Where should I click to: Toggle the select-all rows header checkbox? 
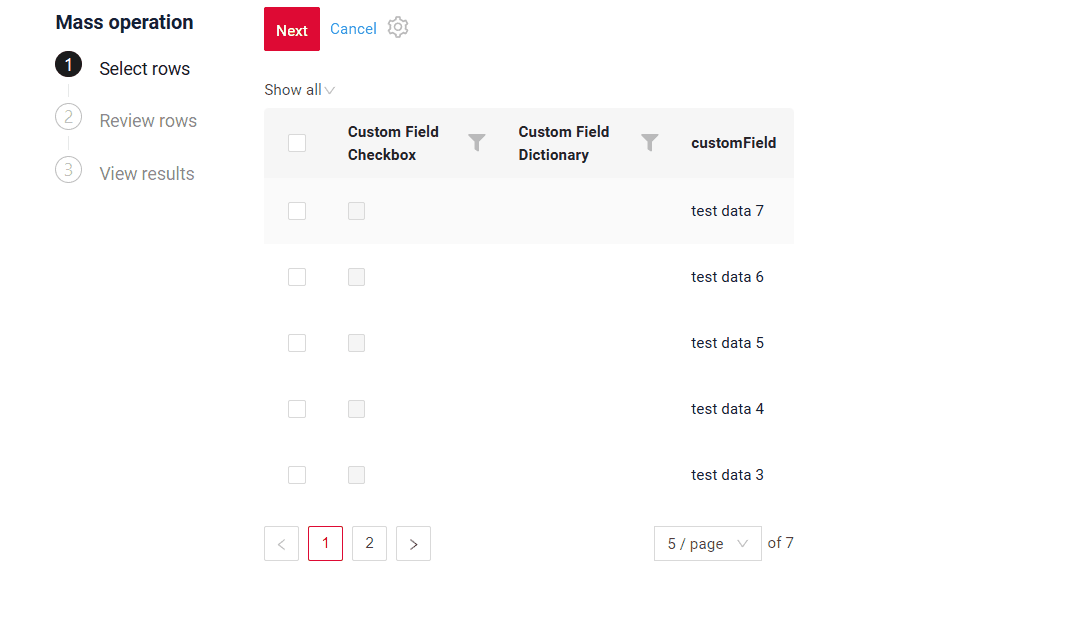pos(297,143)
